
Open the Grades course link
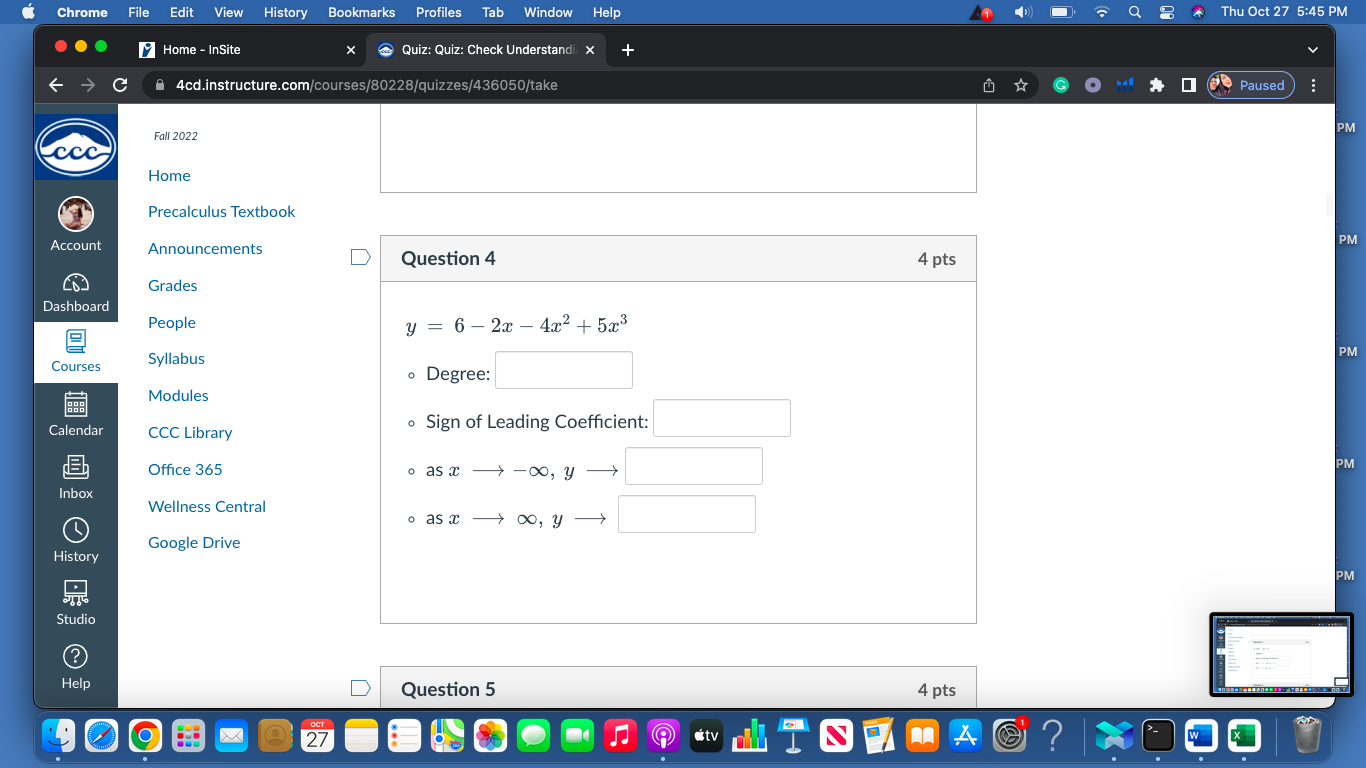[x=172, y=285]
